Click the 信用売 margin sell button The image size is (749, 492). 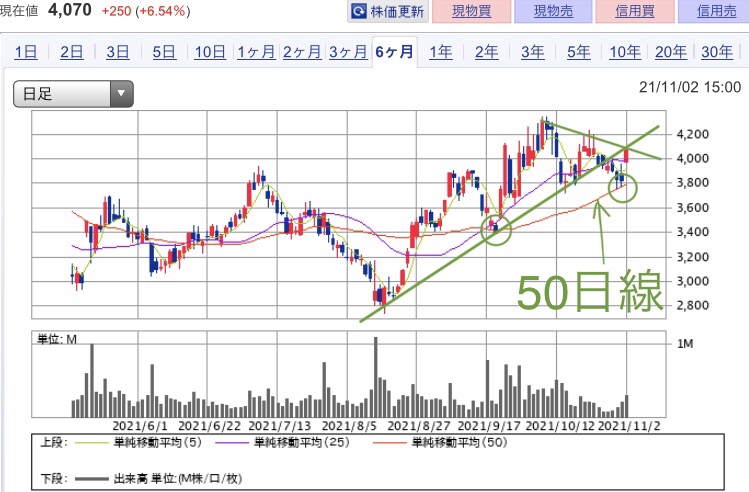coord(713,13)
